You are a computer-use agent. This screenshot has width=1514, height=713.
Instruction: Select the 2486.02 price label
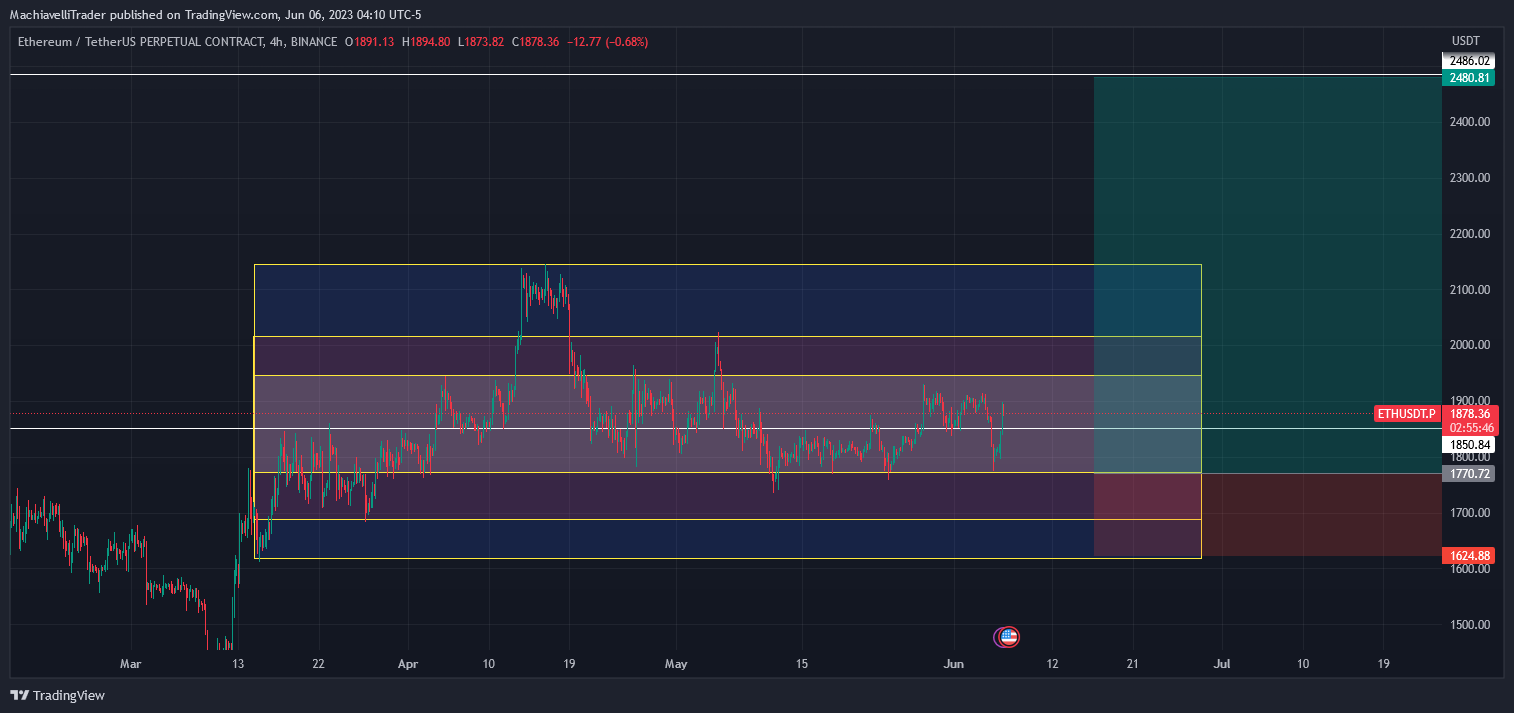click(1469, 61)
